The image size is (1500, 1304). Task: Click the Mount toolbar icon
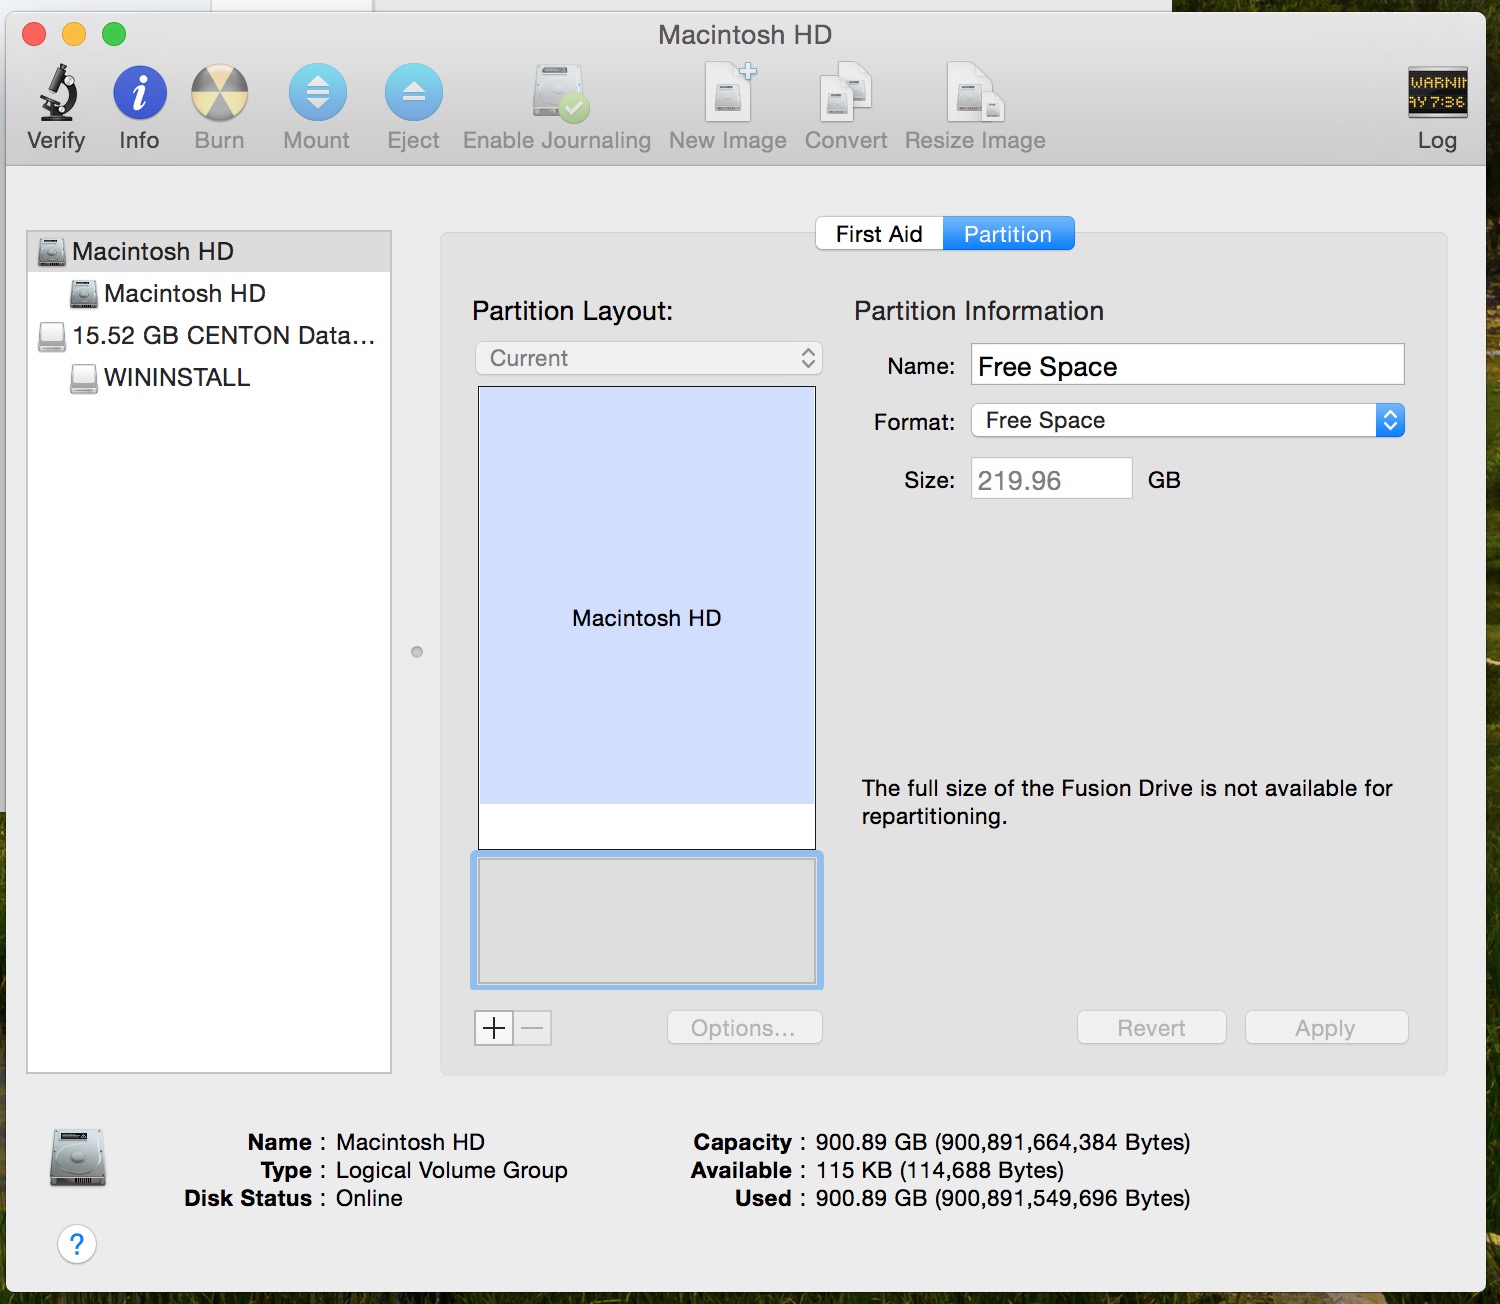click(317, 93)
